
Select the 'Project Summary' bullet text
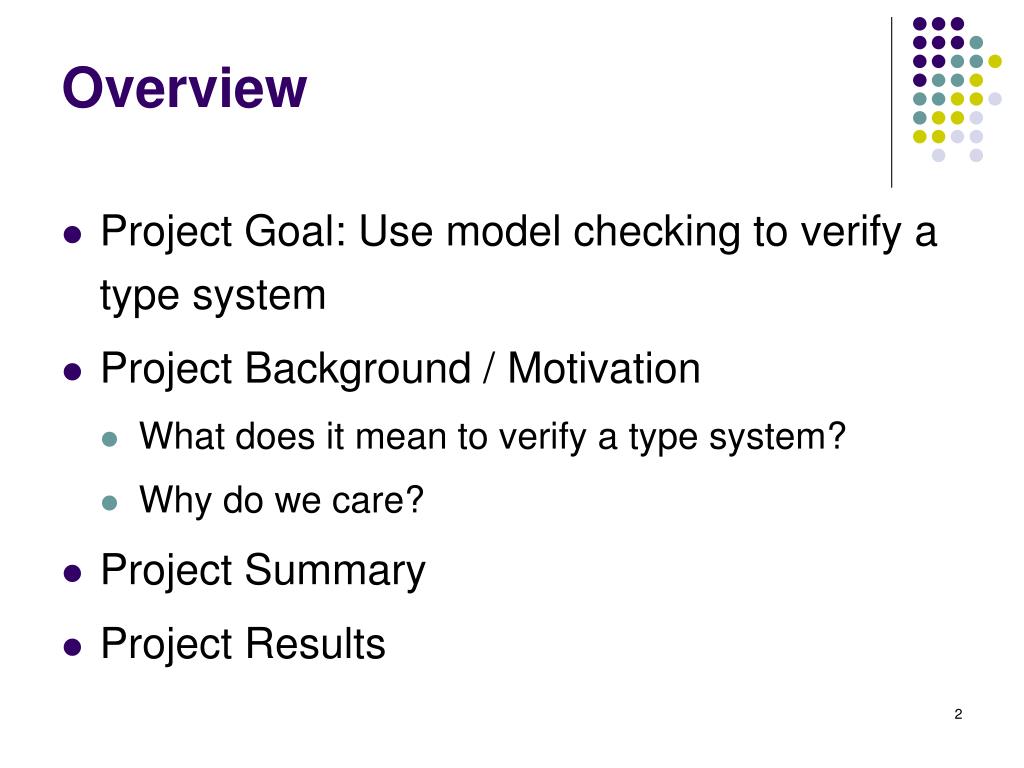click(263, 571)
